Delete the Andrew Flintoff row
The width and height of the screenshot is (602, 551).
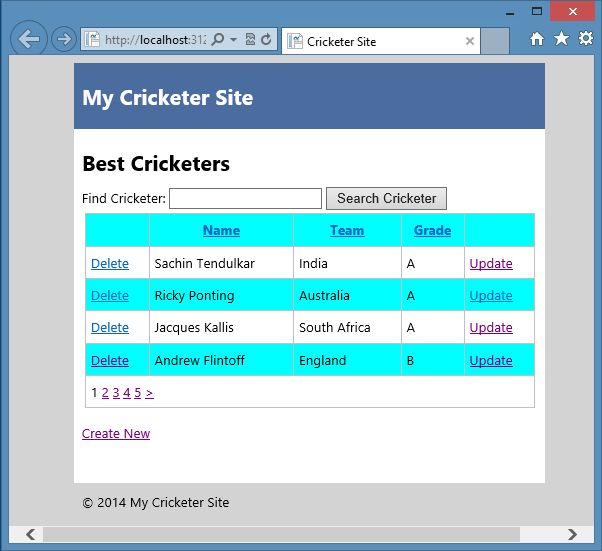pyautogui.click(x=110, y=361)
